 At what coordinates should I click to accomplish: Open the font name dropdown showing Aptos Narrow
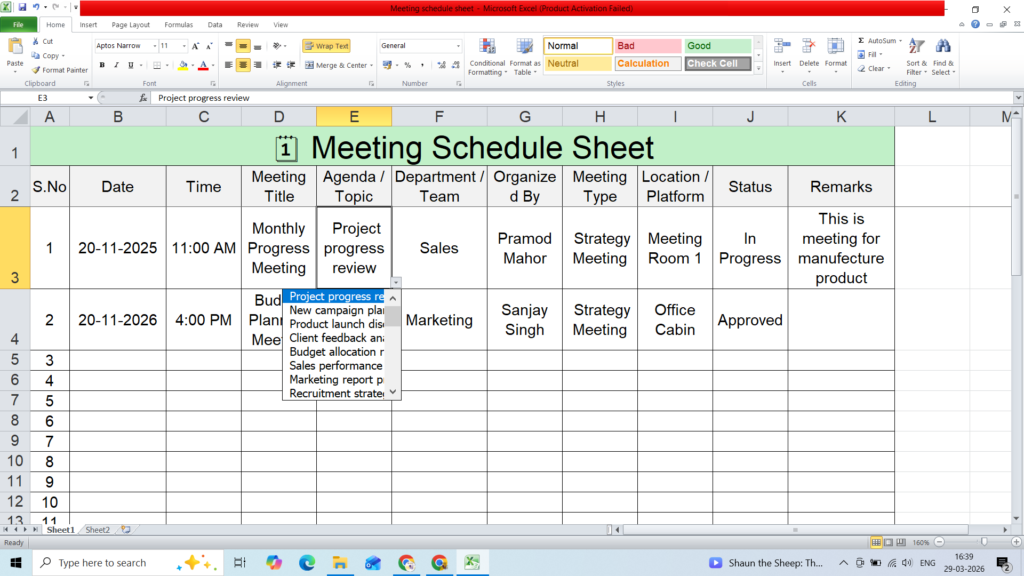[155, 46]
